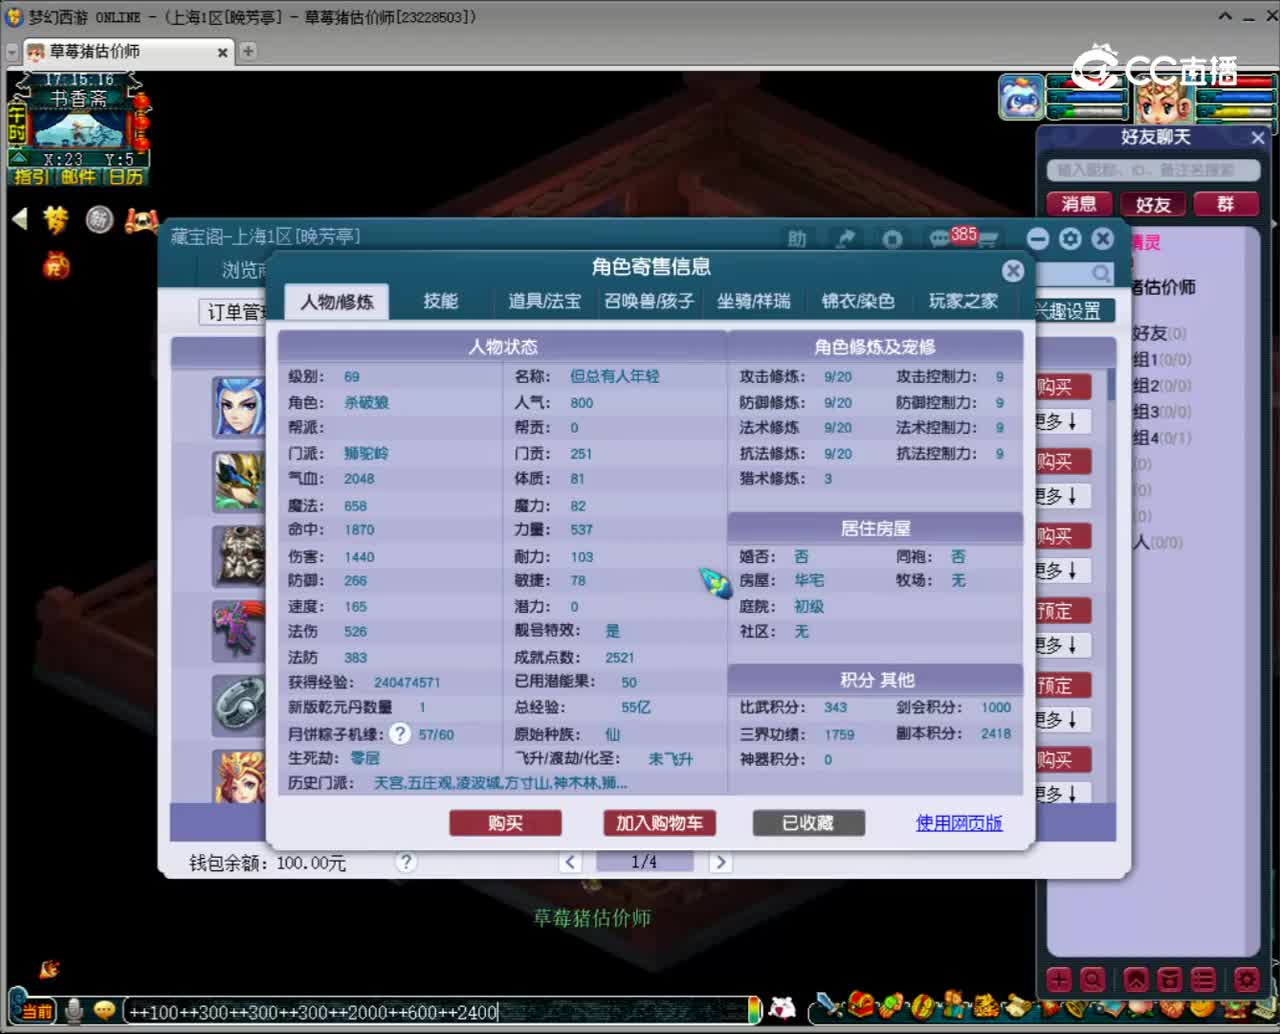
Task: Click the shopping cart icon on the 藏宝阁 titlebar
Action: click(x=988, y=239)
